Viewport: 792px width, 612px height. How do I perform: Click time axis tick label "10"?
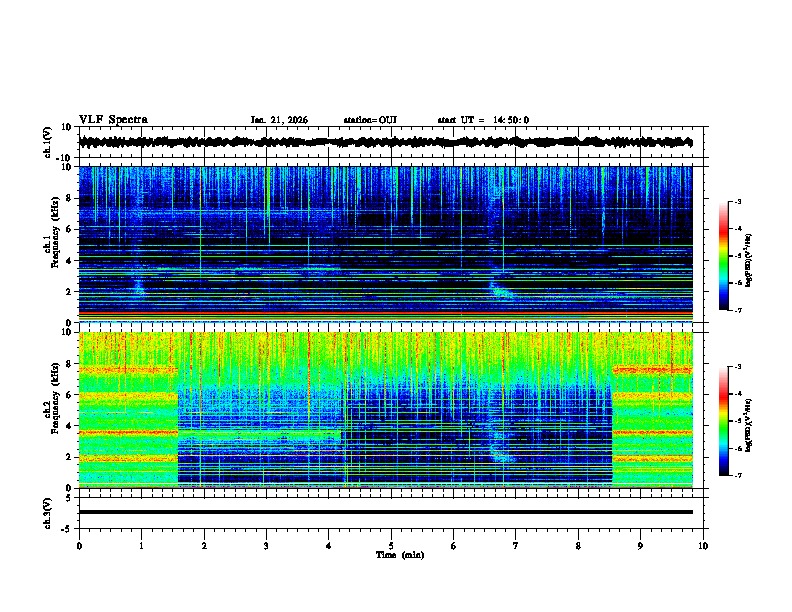click(x=703, y=546)
